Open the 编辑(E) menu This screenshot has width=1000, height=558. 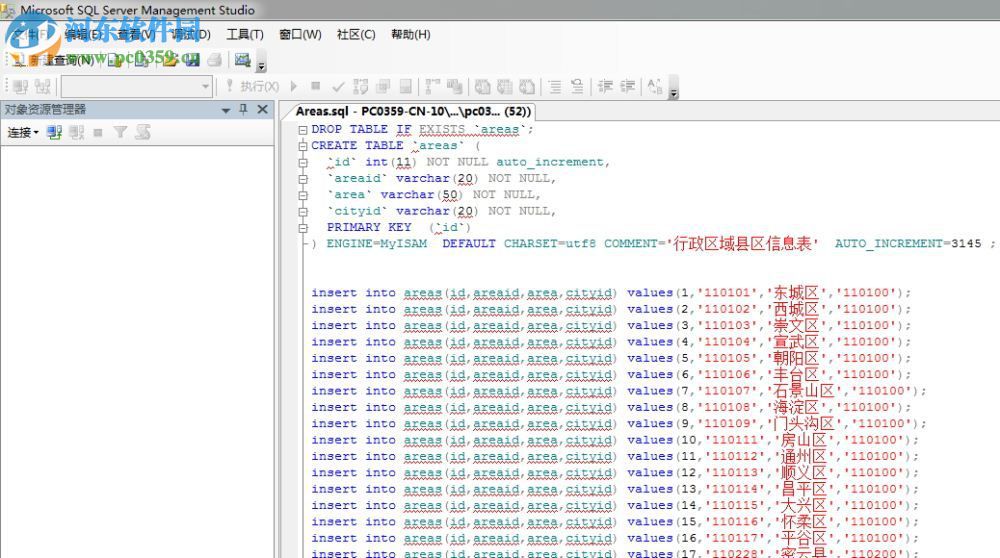pos(83,34)
